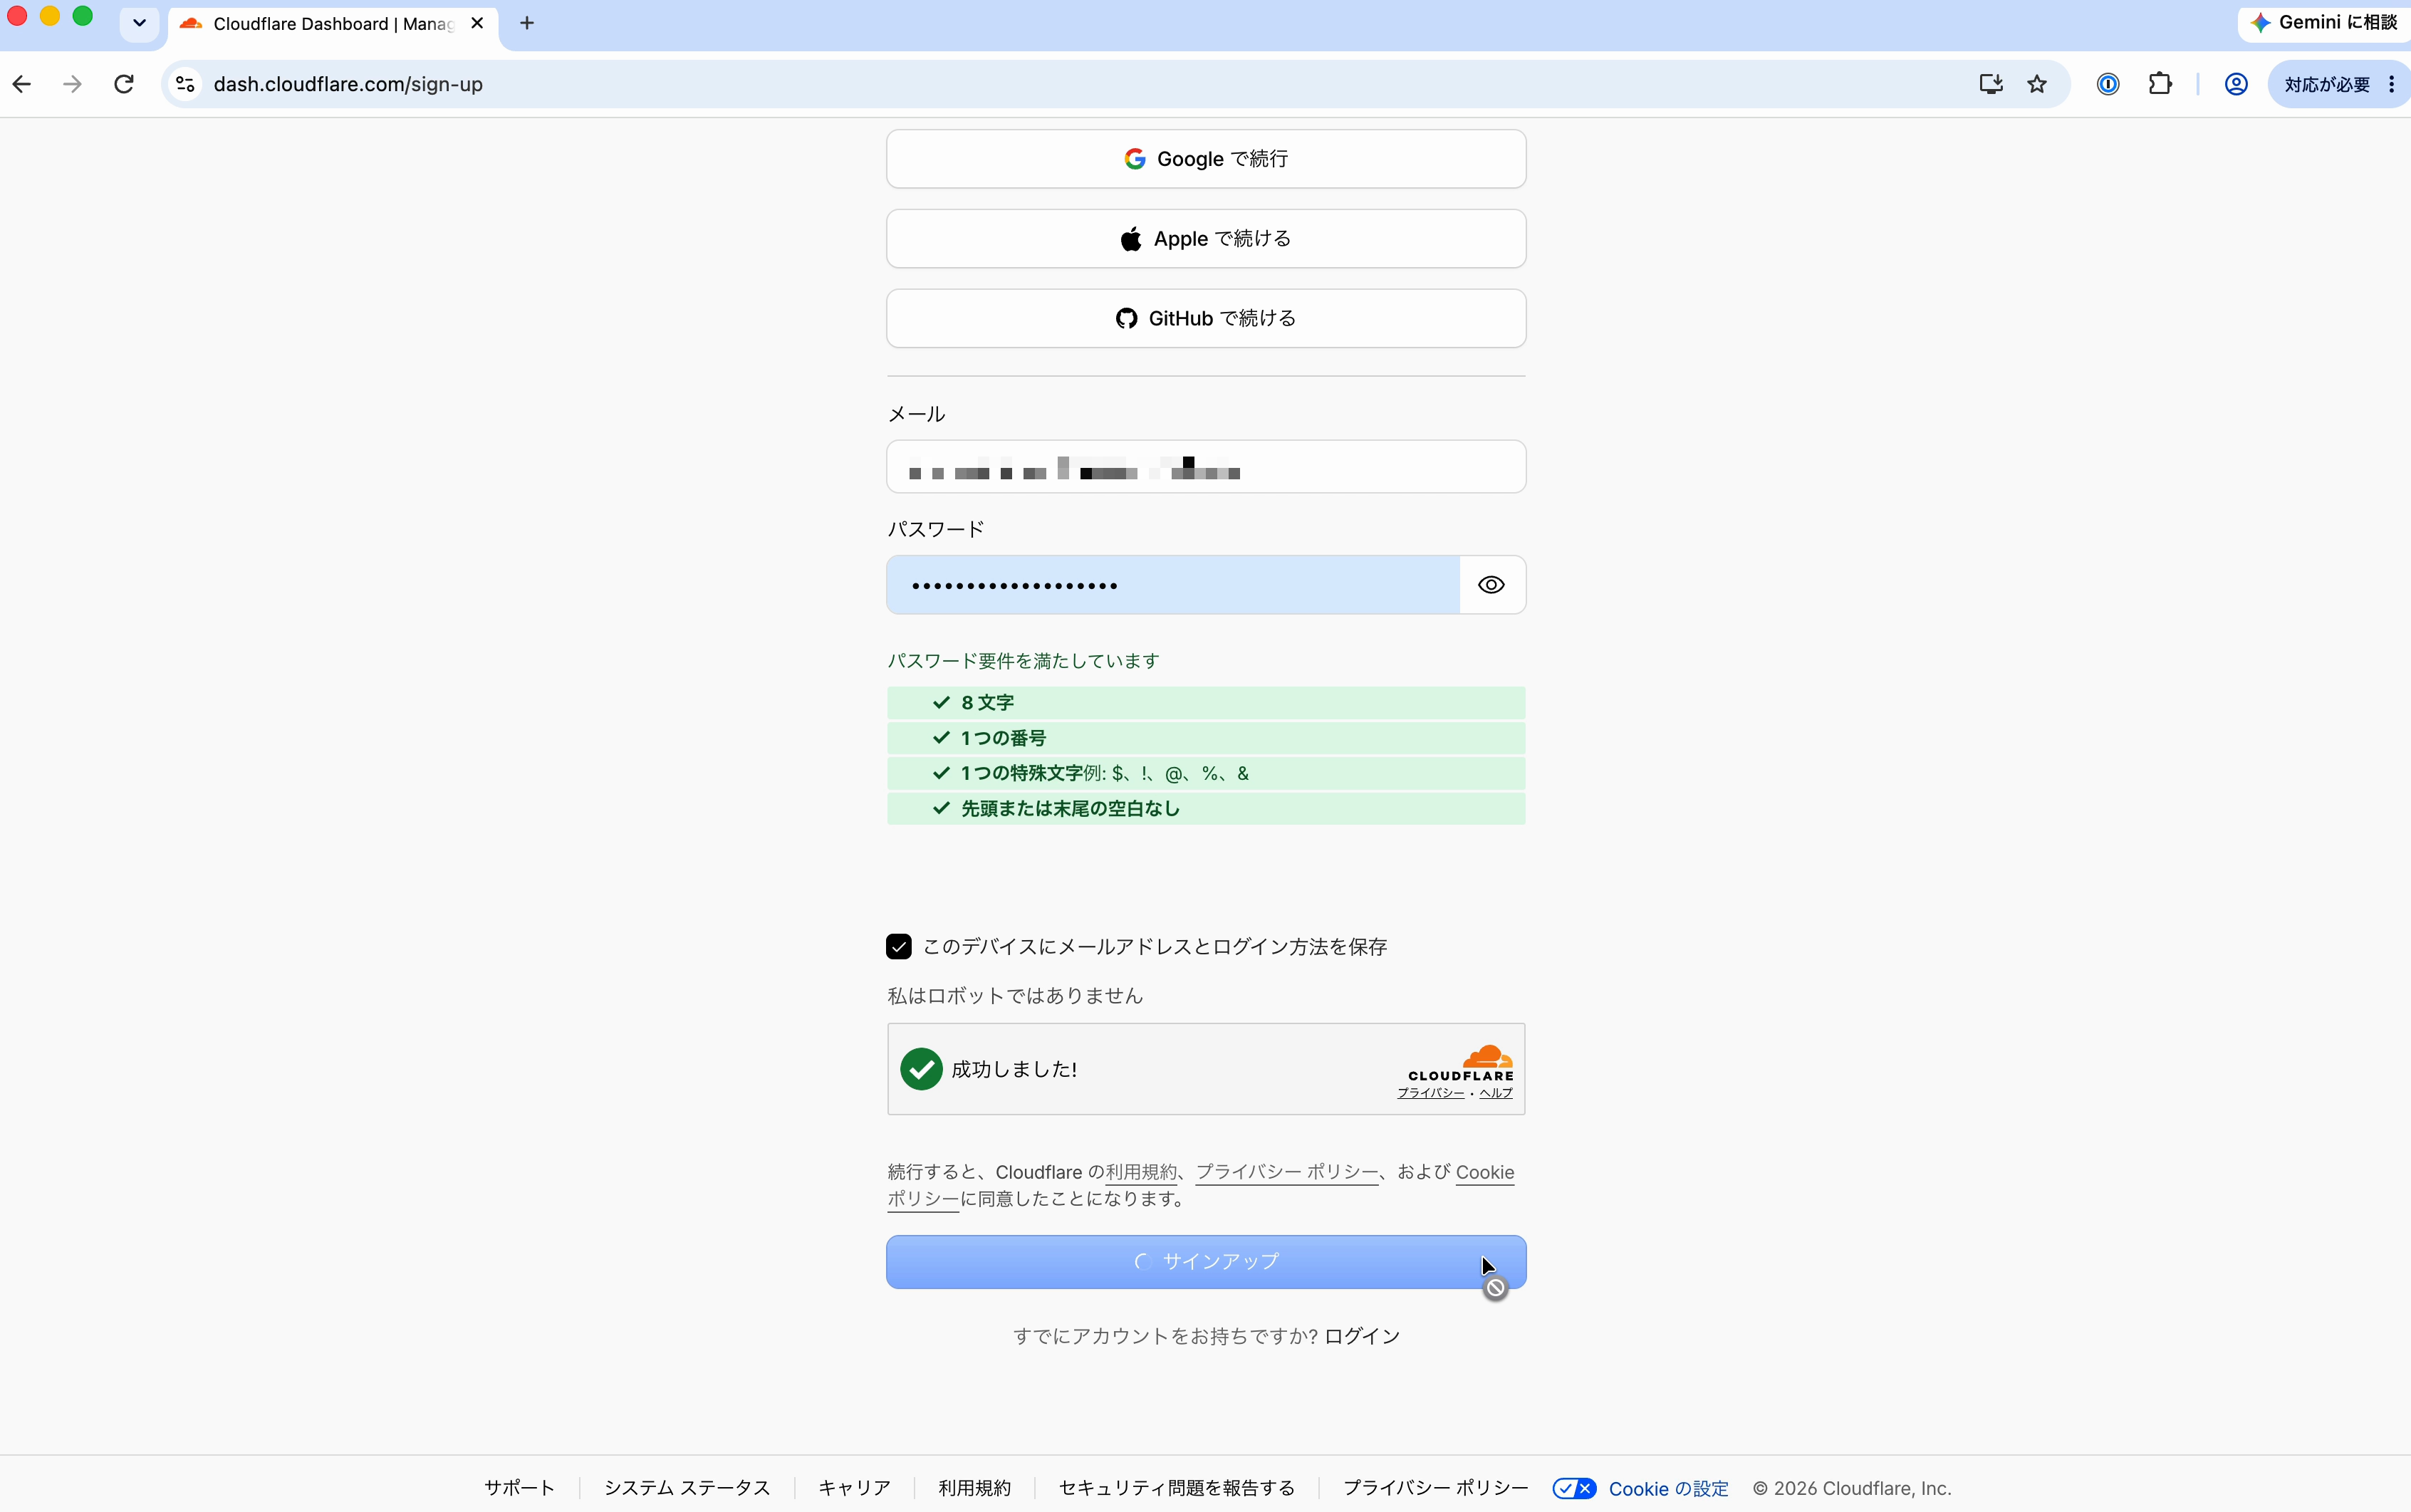Open Turnstile ヘルプ link
Screen dimensions: 2411x1512
(1496, 1093)
